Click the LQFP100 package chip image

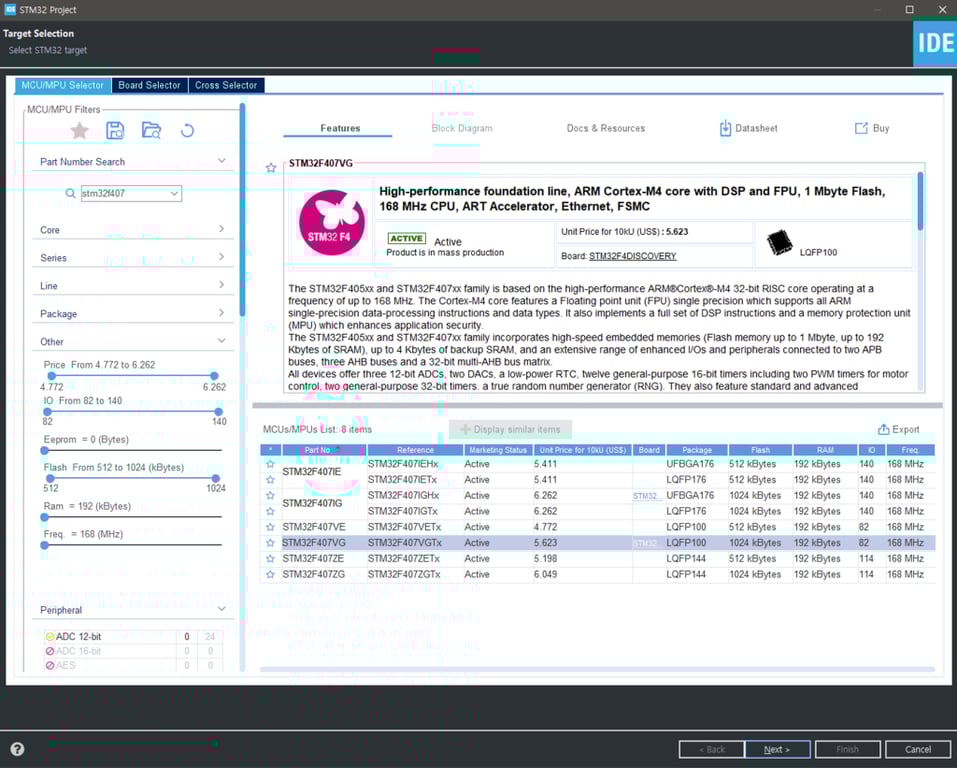779,242
